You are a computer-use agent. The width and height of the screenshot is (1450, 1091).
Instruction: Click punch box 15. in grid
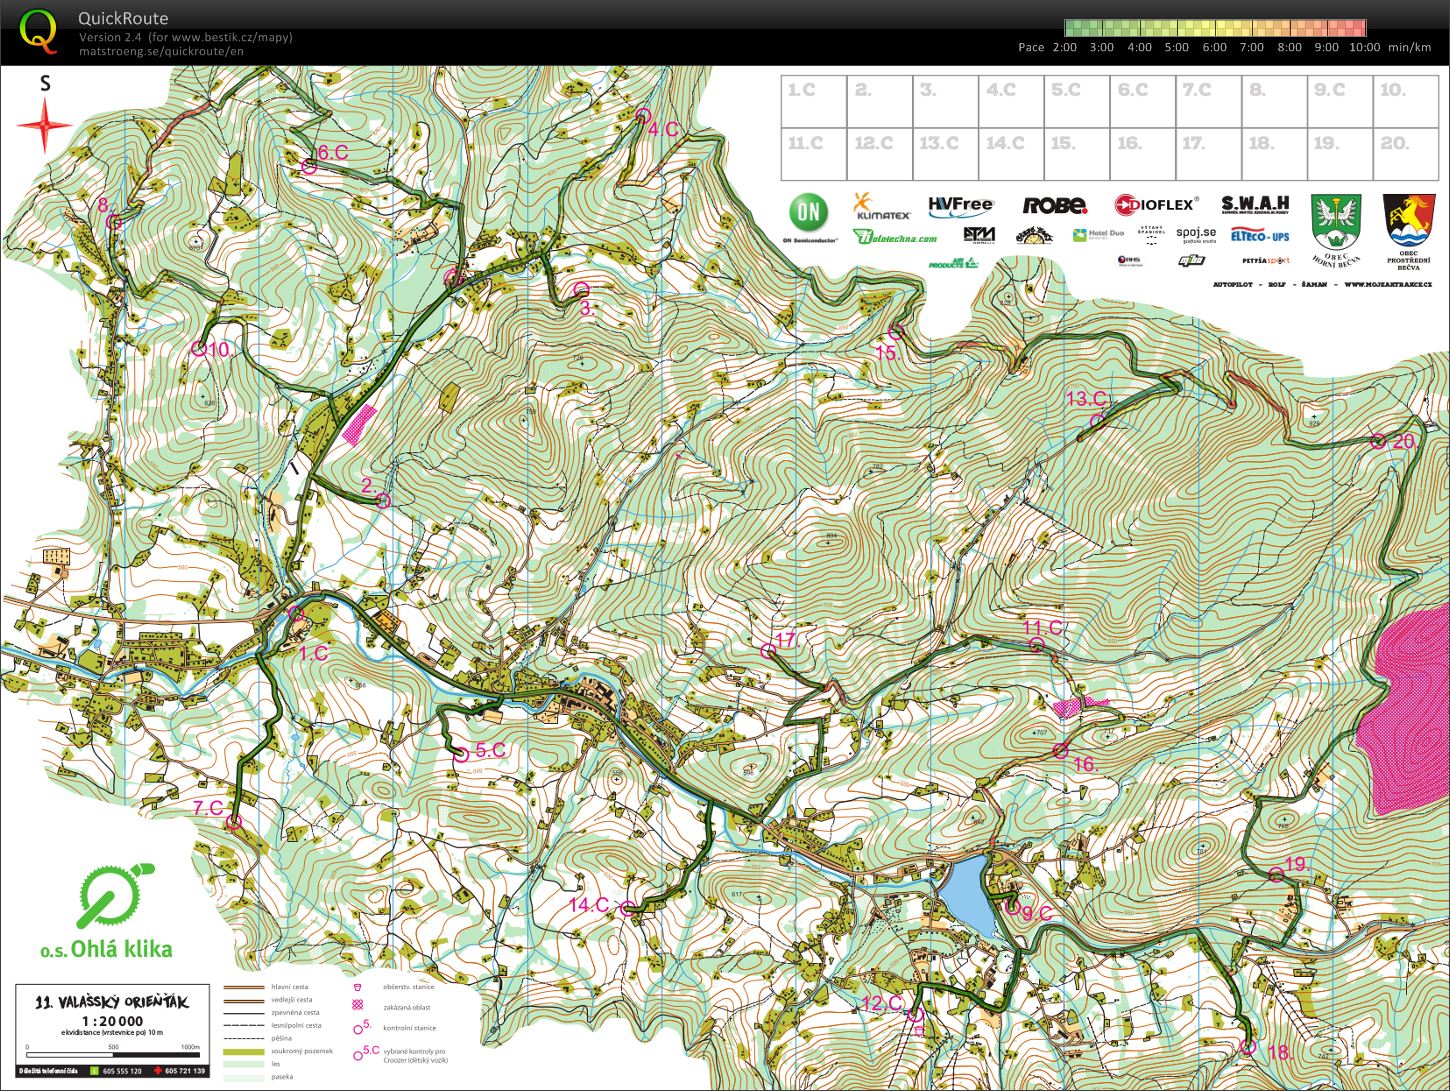[1076, 155]
